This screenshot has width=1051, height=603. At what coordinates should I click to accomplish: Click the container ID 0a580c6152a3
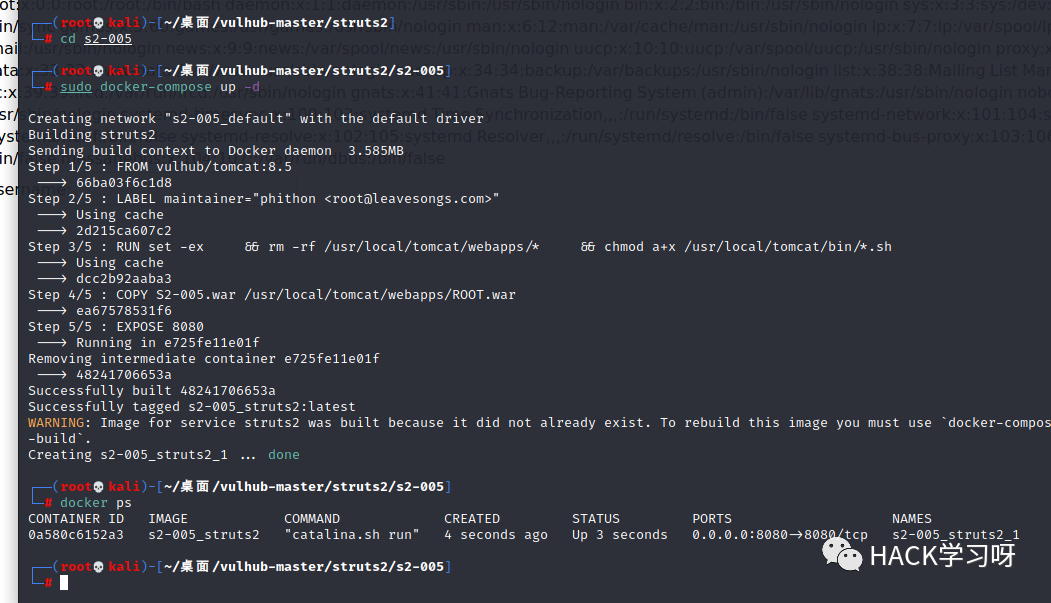click(76, 535)
